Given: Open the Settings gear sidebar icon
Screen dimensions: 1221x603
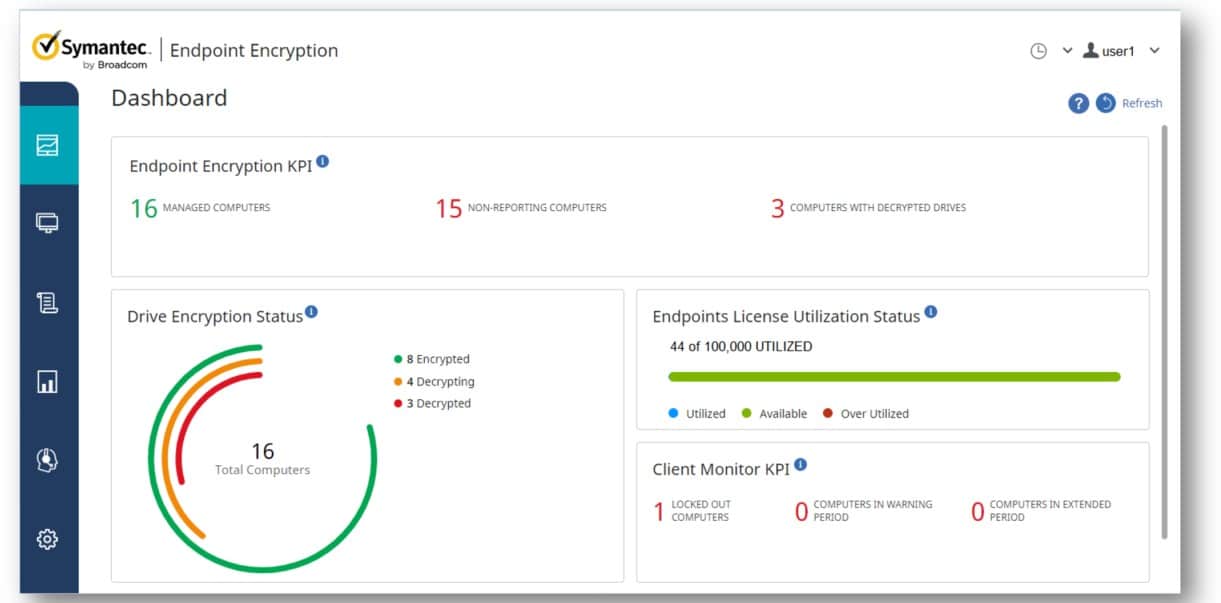Looking at the screenshot, I should pos(47,539).
